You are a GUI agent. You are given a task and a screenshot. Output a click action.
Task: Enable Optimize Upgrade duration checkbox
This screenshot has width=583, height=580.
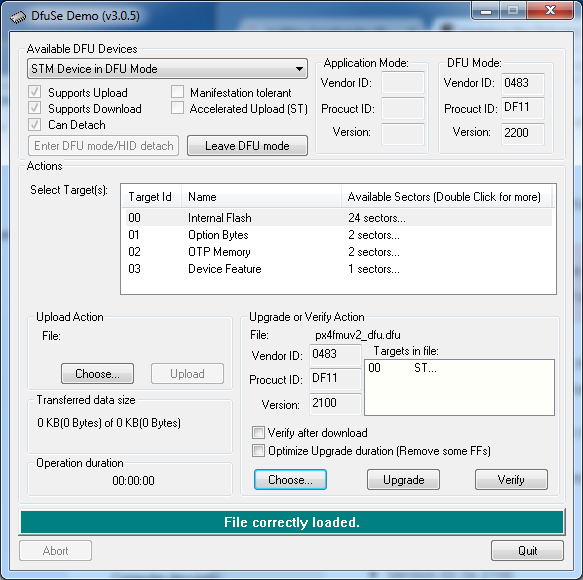pyautogui.click(x=258, y=451)
